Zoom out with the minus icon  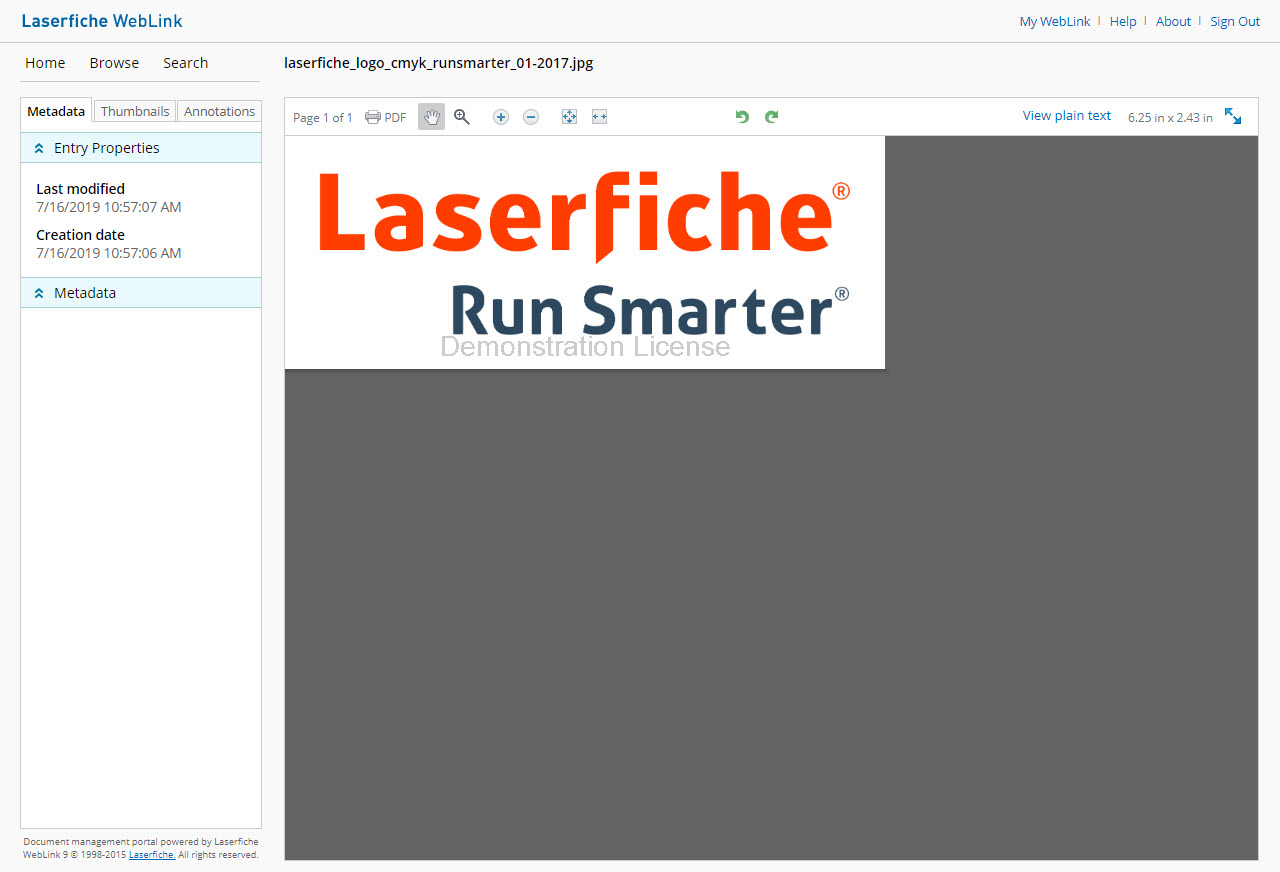(531, 117)
